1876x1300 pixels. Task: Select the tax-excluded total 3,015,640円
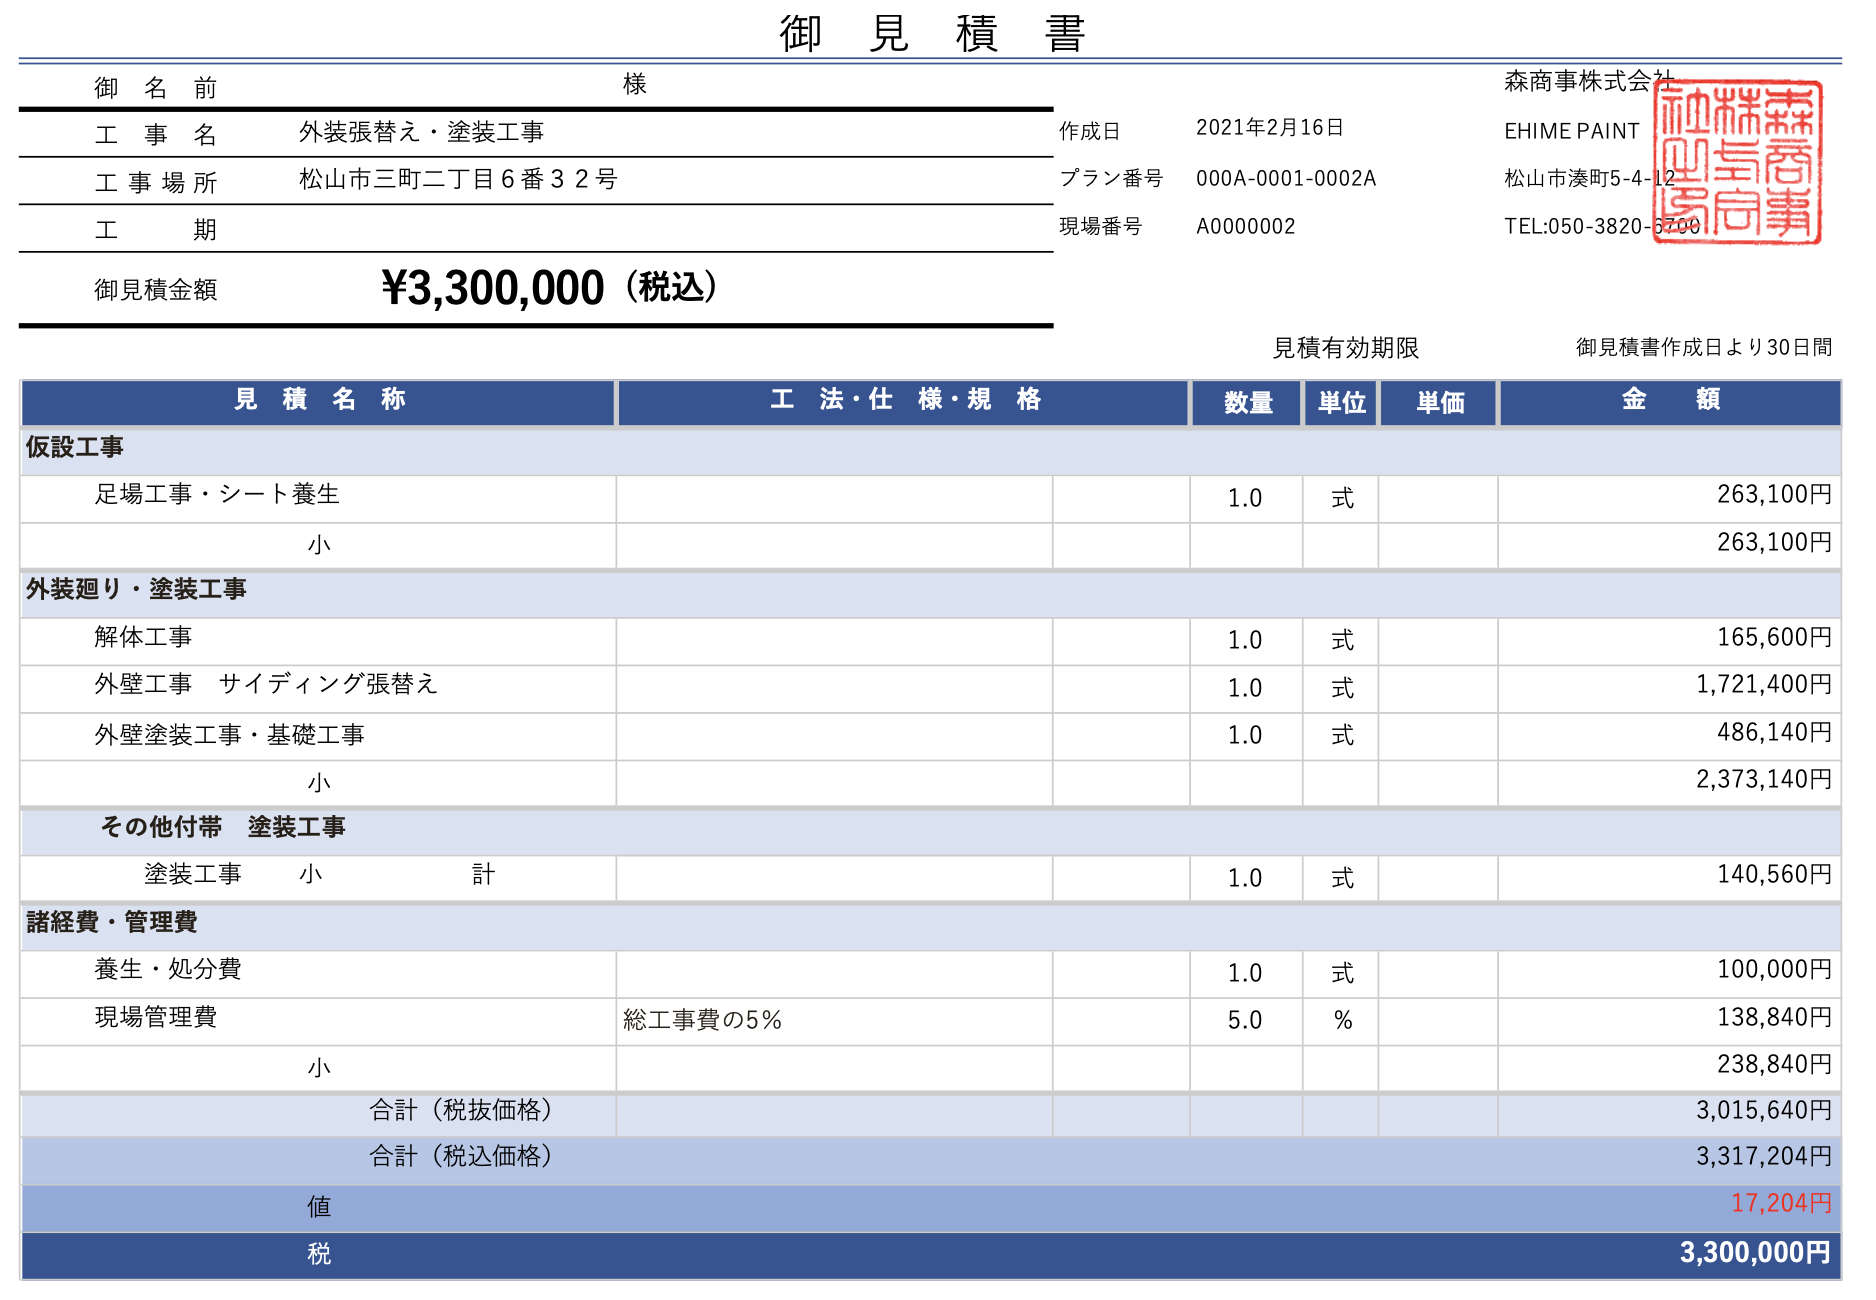pos(1764,1110)
